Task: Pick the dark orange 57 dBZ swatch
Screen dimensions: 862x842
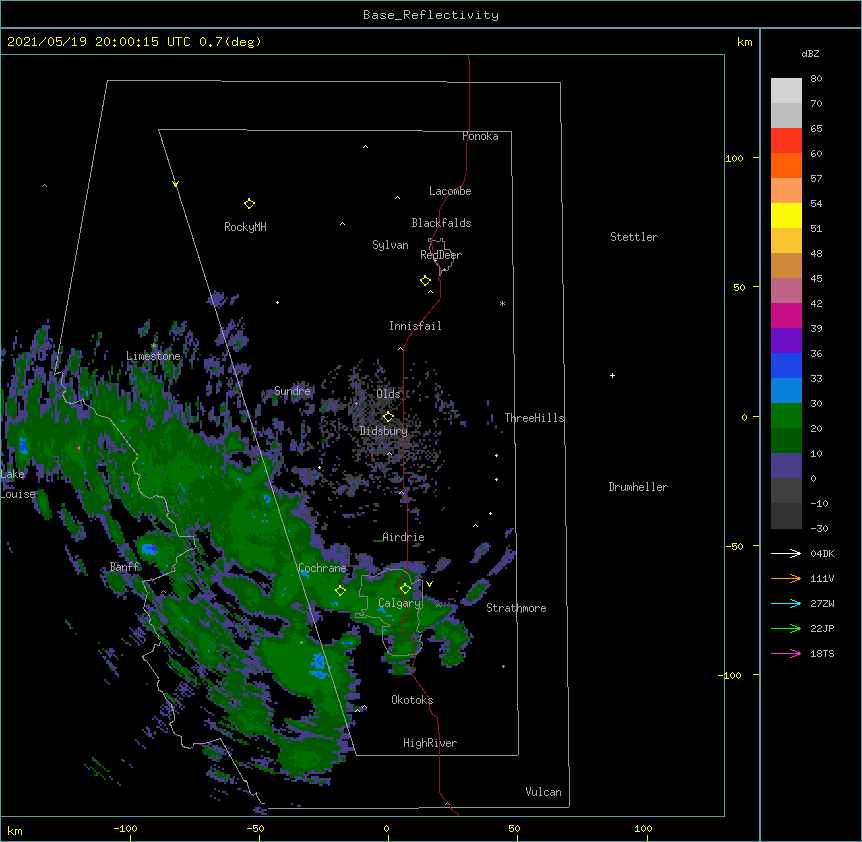Action: (786, 165)
